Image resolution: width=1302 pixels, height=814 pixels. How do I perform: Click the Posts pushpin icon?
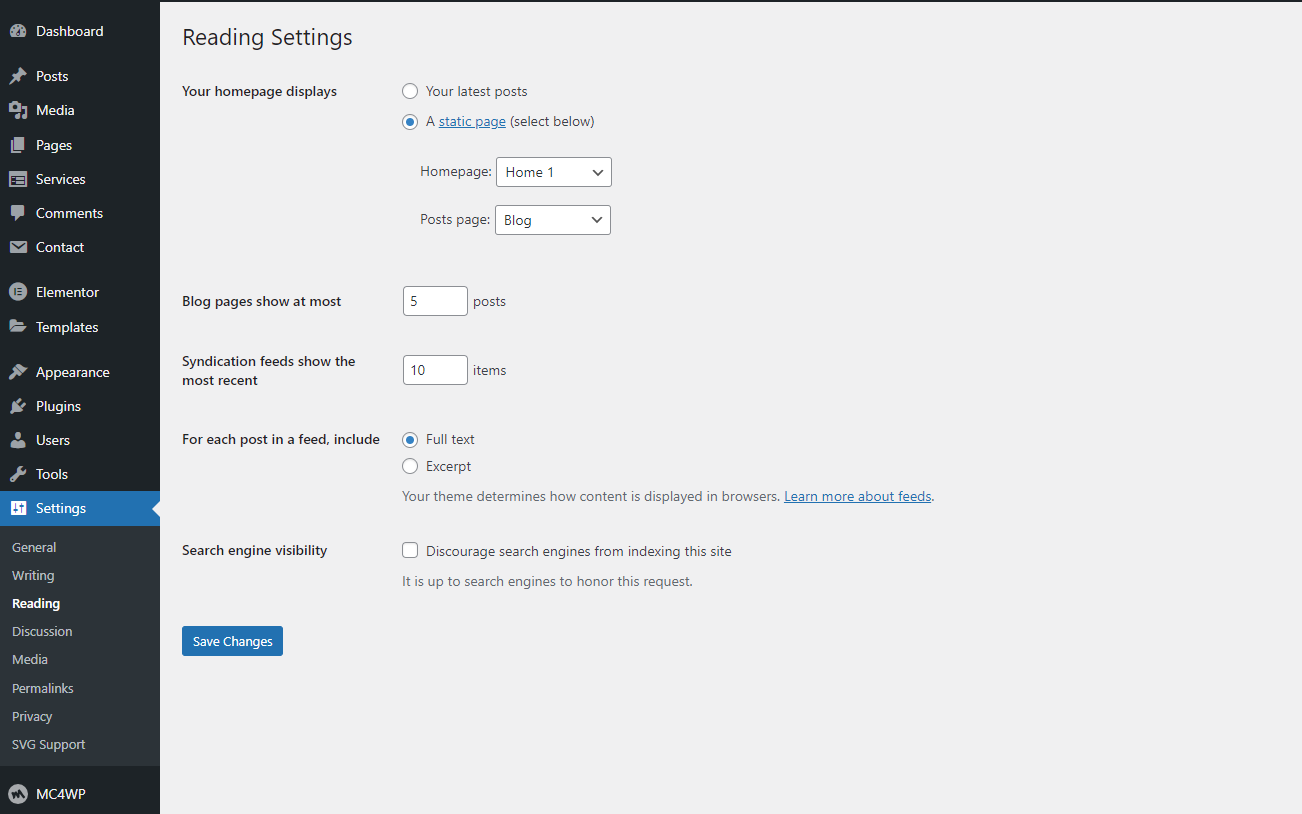click(x=18, y=76)
